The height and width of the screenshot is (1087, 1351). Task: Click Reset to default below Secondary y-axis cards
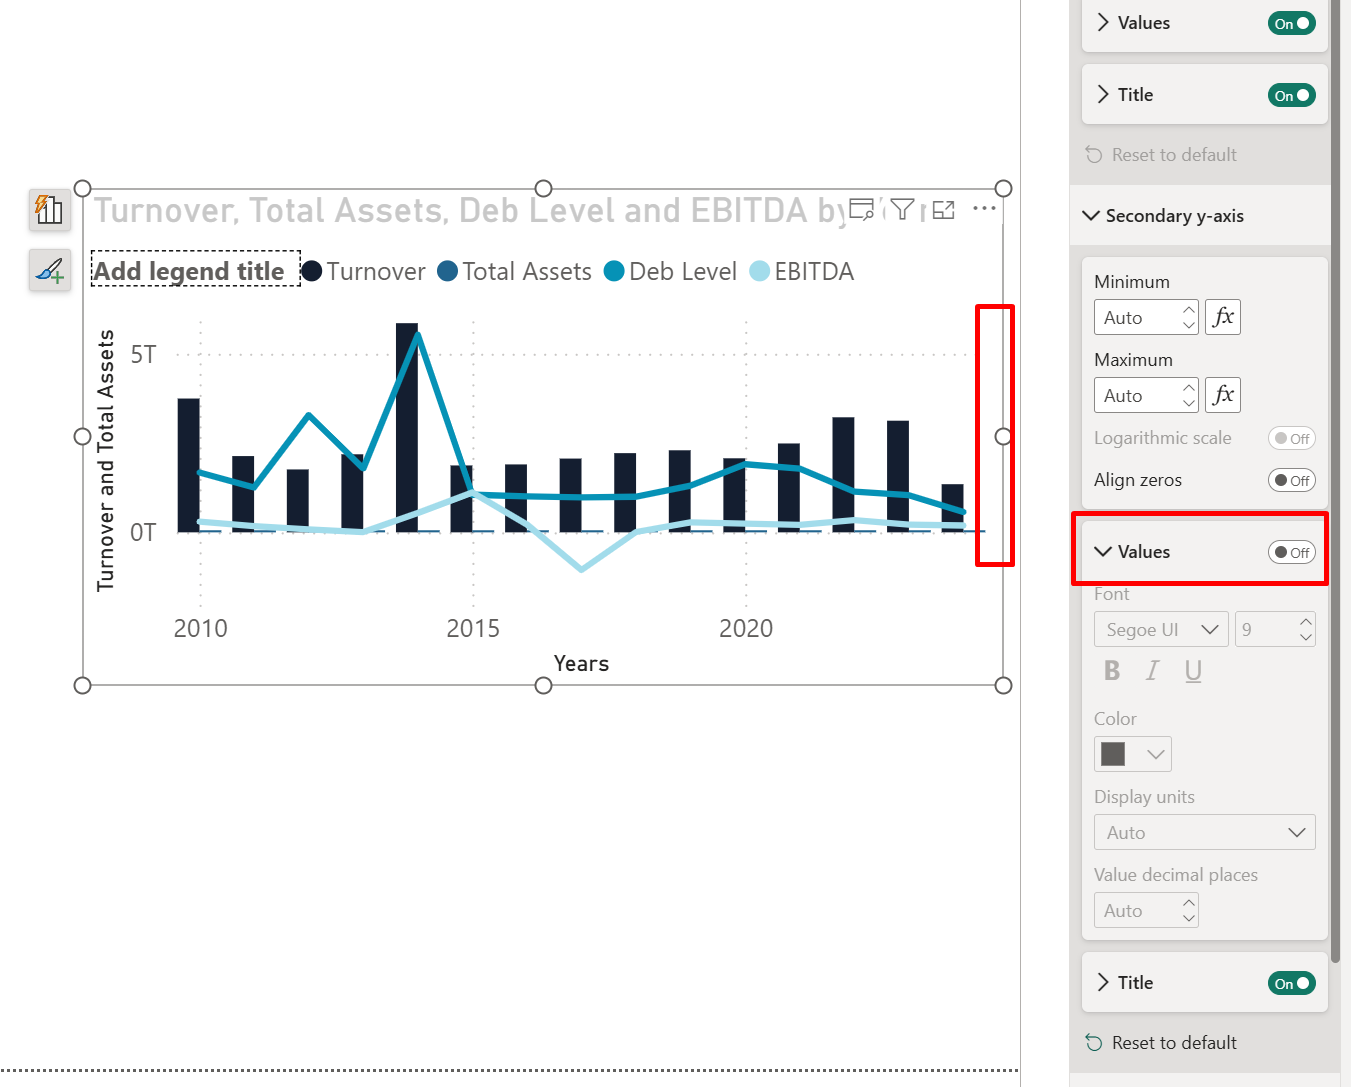[x=1162, y=1043]
